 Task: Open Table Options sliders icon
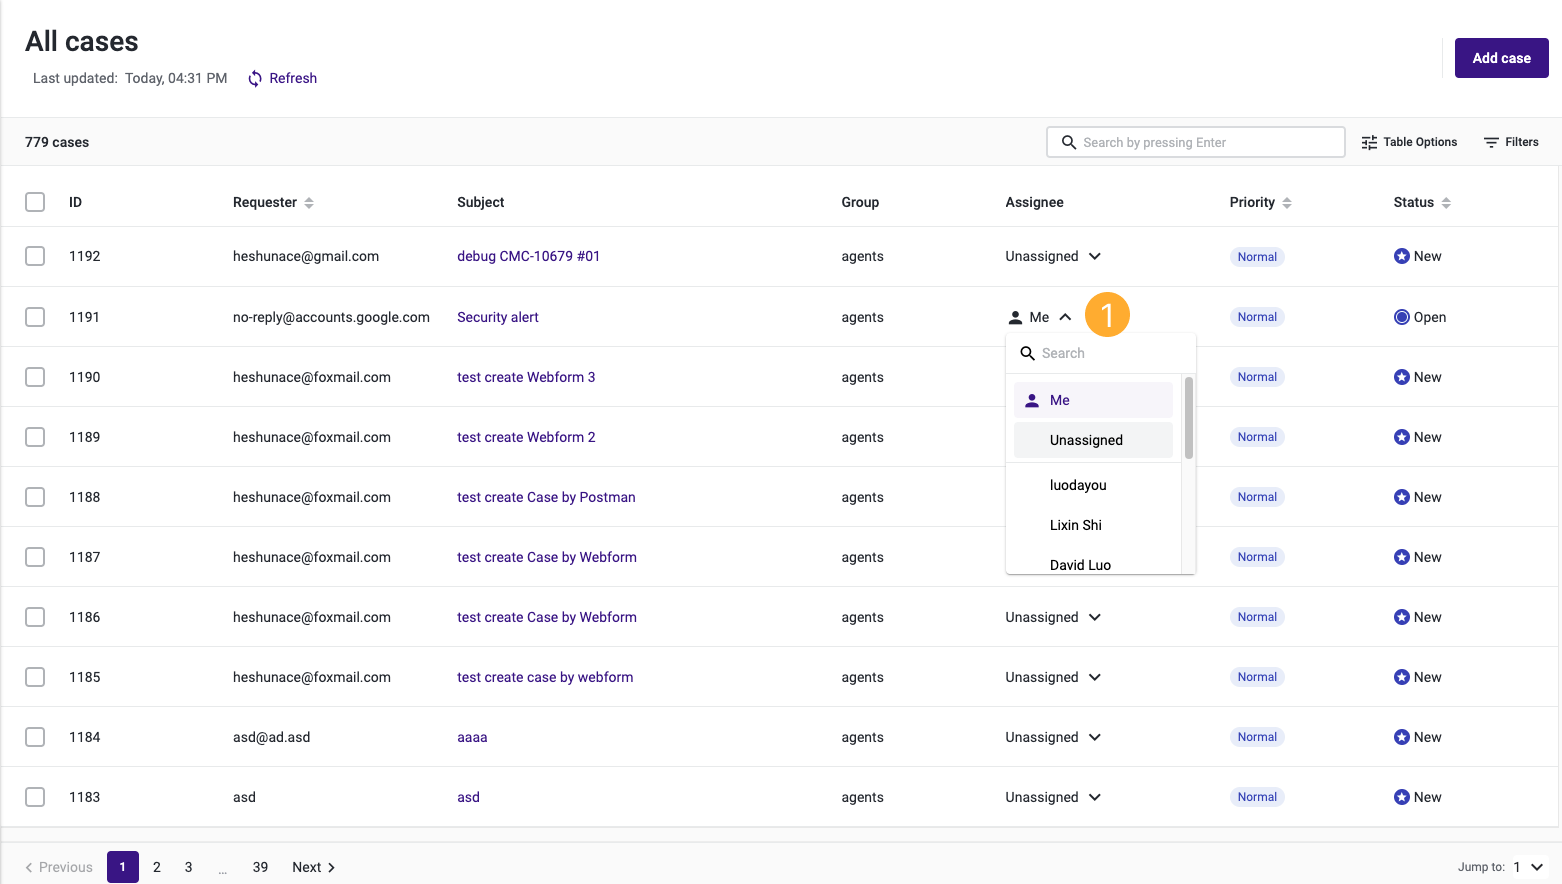1369,142
